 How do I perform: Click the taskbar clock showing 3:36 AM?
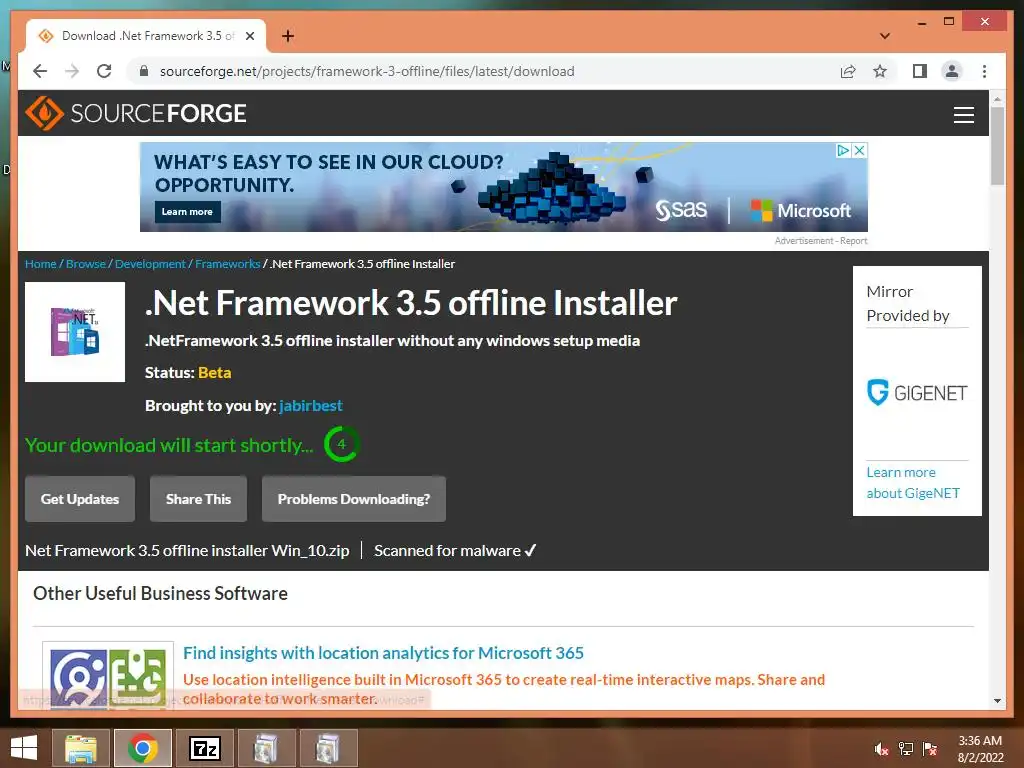[x=980, y=749]
